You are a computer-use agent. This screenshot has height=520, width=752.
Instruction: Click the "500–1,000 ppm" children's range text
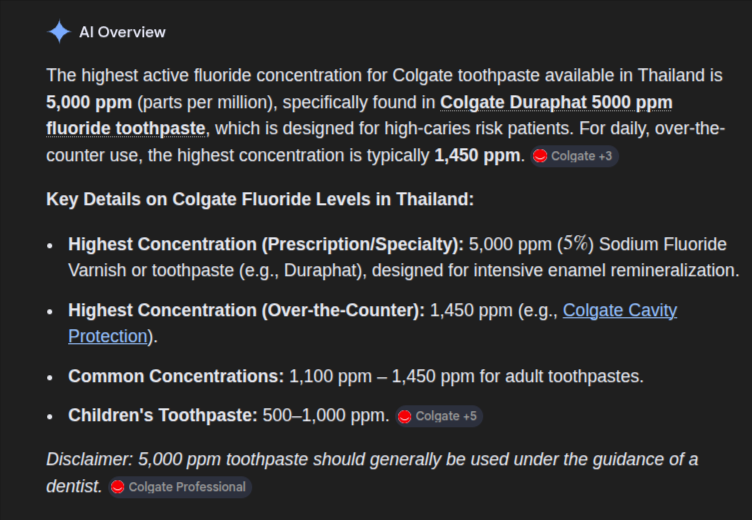click(x=326, y=415)
